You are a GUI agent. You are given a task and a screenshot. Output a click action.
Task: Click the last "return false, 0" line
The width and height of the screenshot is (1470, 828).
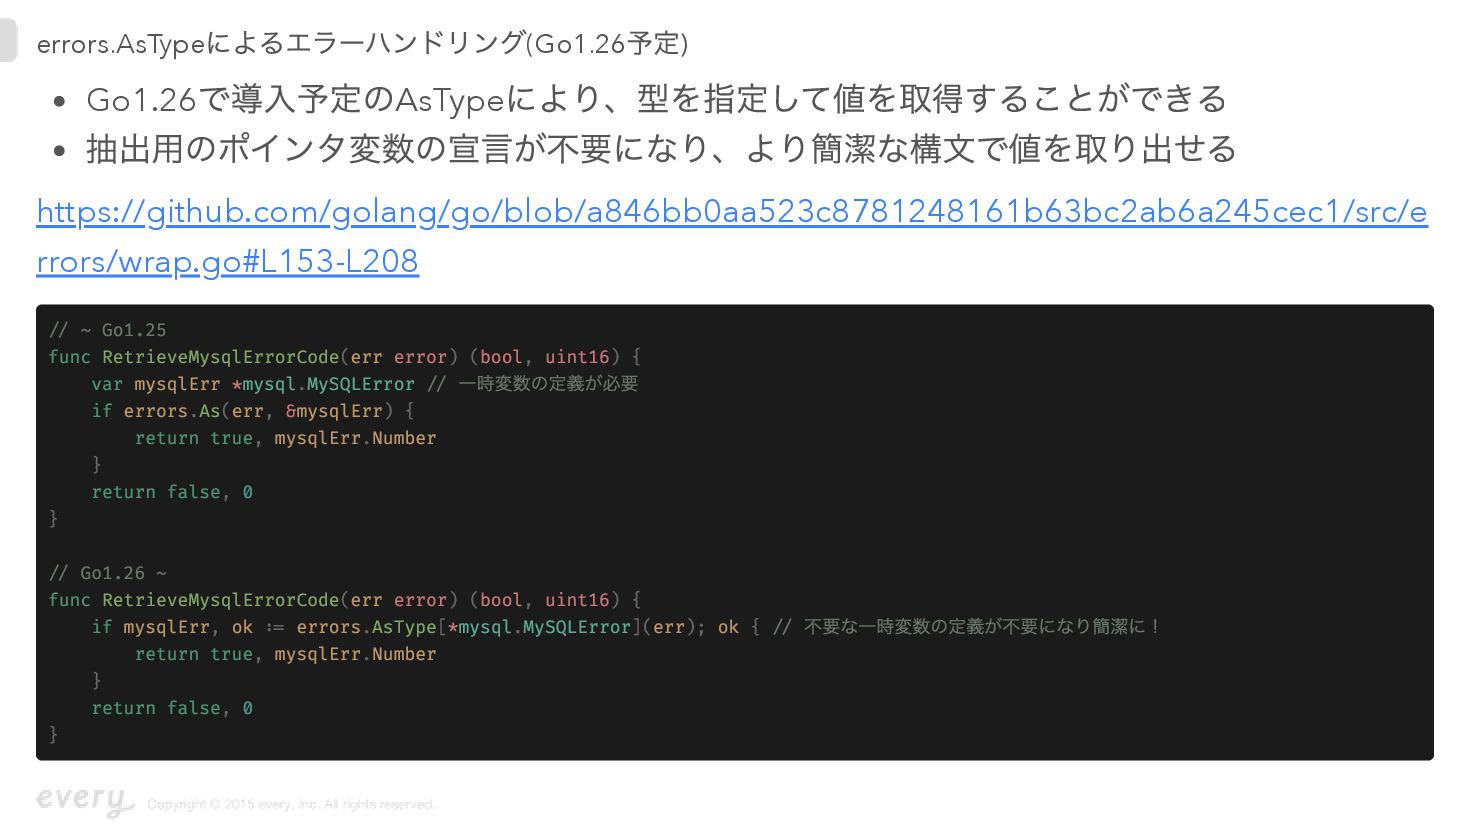point(172,708)
